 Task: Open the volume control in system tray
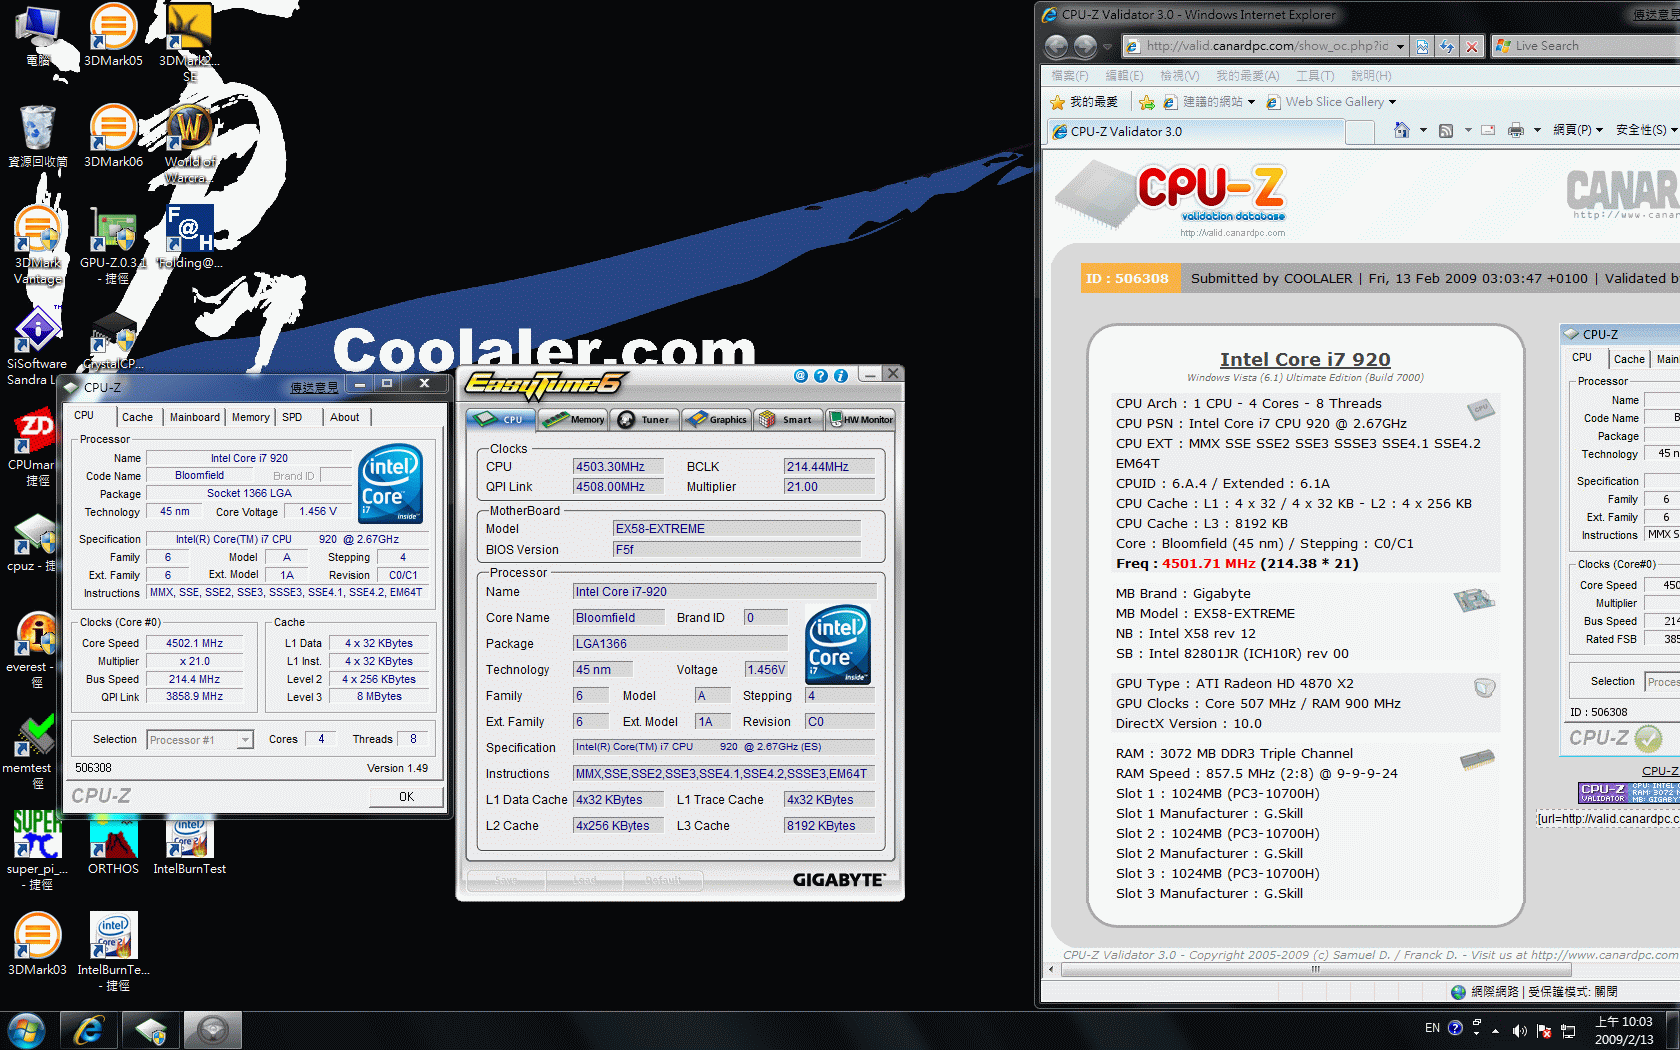[x=1519, y=1030]
